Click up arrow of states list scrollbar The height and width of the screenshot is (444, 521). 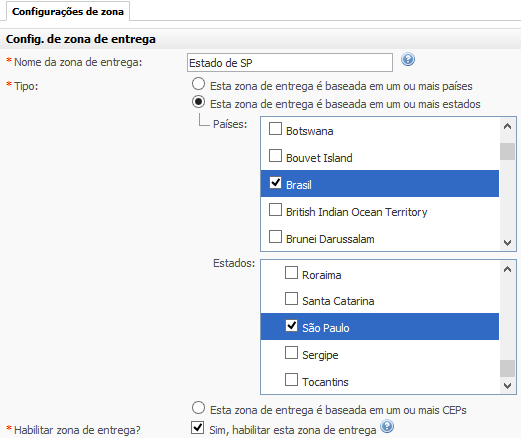507,269
